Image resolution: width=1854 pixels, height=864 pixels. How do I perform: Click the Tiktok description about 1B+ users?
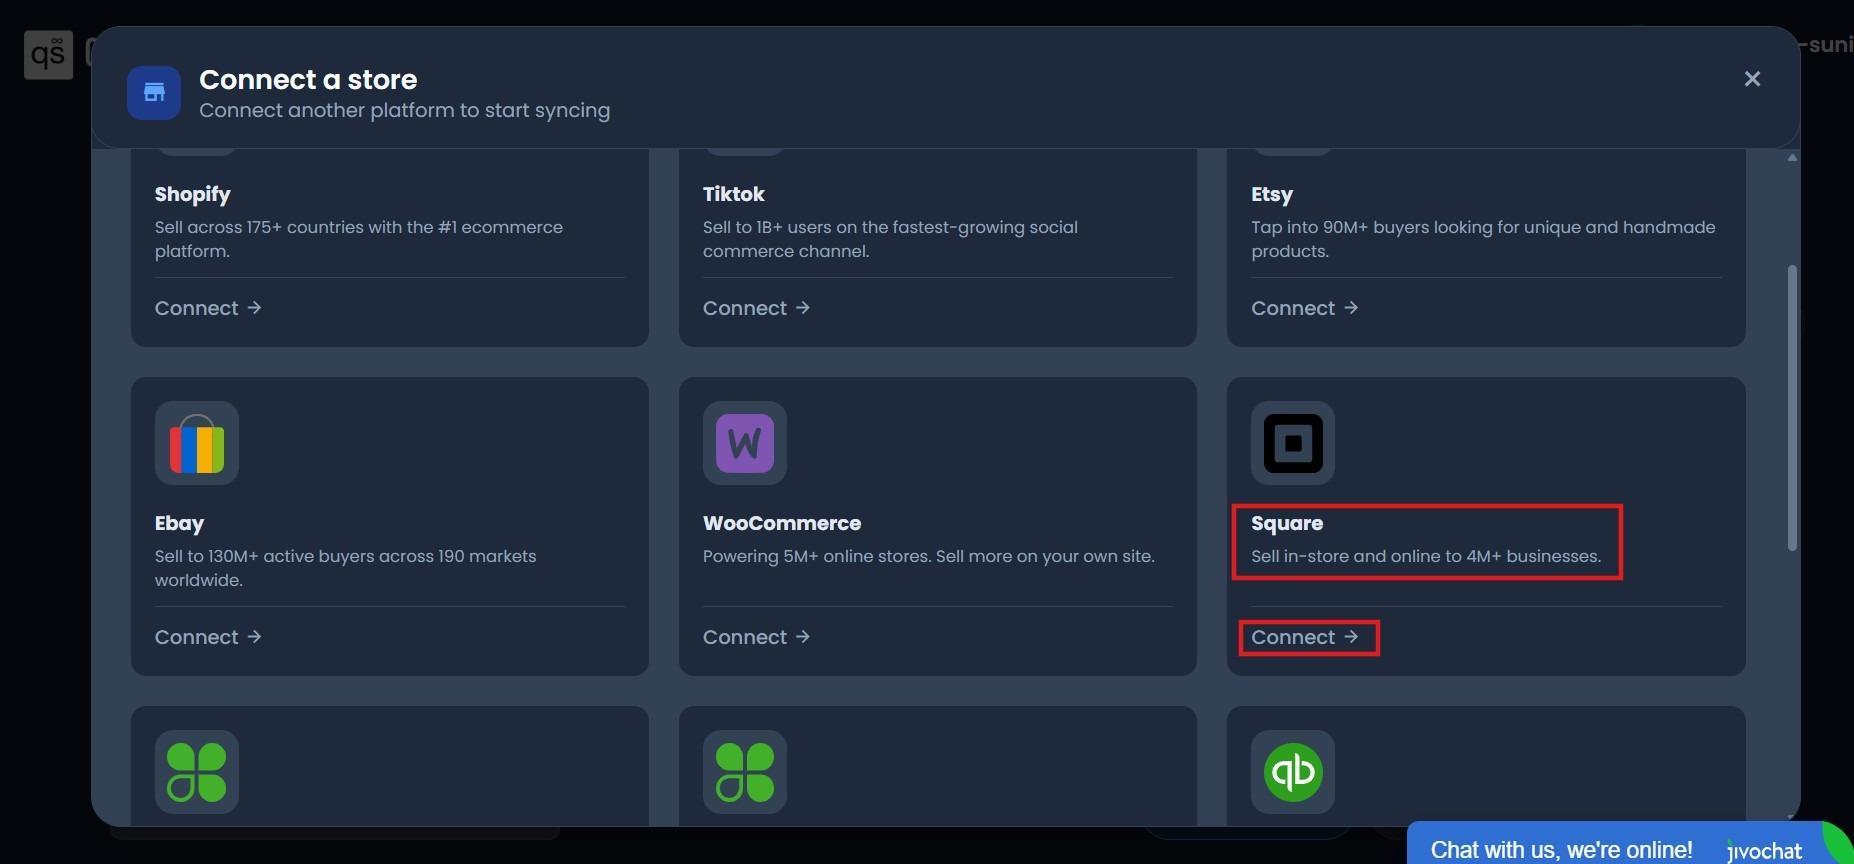pos(890,239)
